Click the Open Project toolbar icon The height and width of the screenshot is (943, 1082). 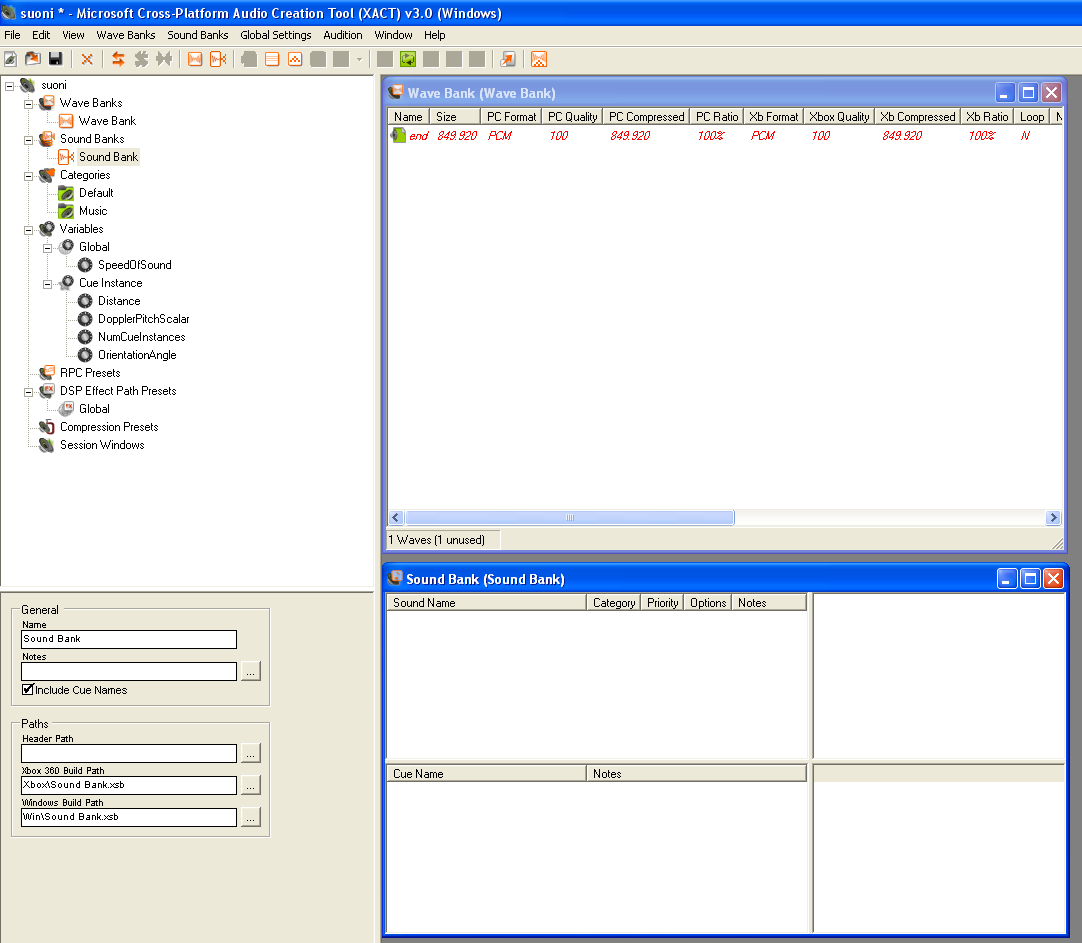click(x=33, y=59)
